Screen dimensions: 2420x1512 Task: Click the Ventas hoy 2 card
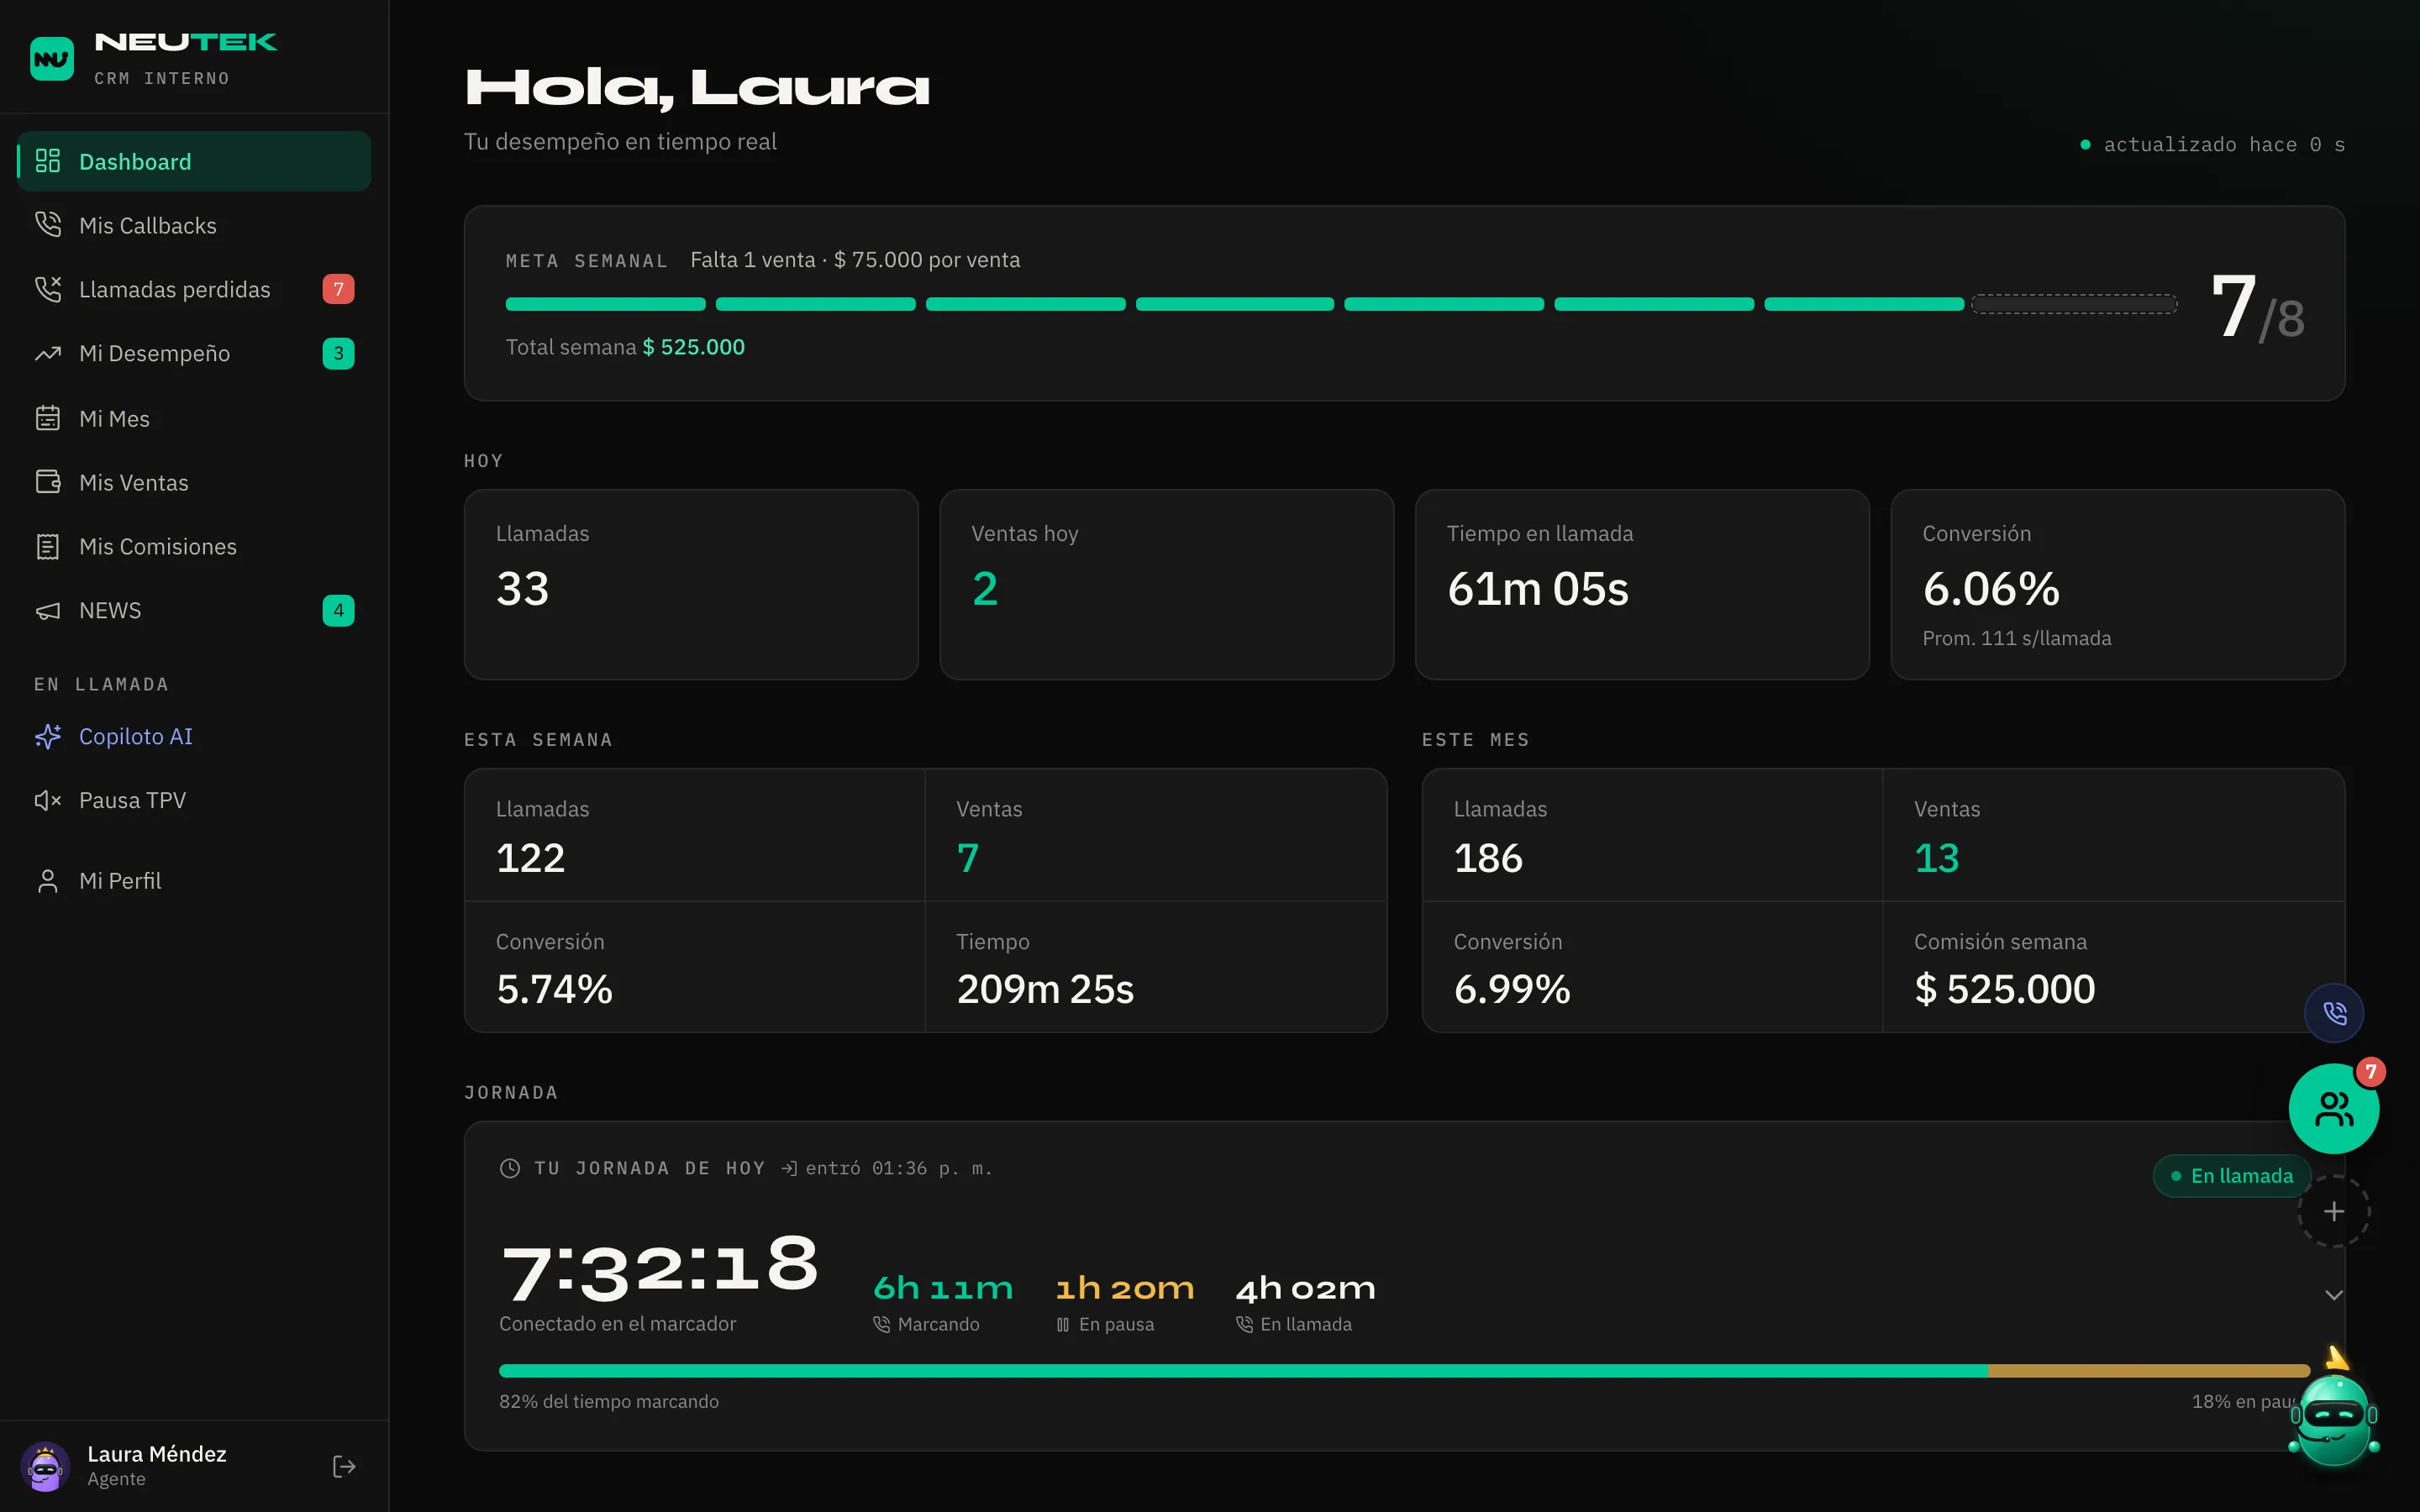coord(1167,584)
